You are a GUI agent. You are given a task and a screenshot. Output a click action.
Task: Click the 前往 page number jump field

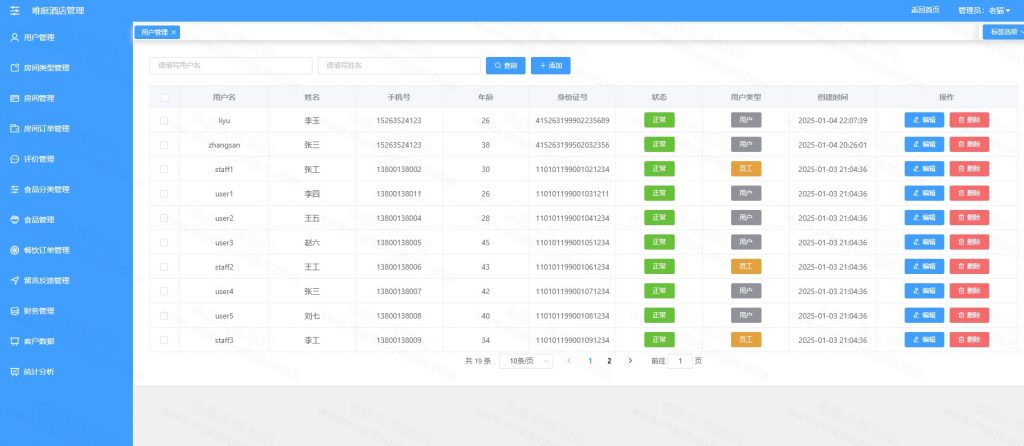click(680, 361)
